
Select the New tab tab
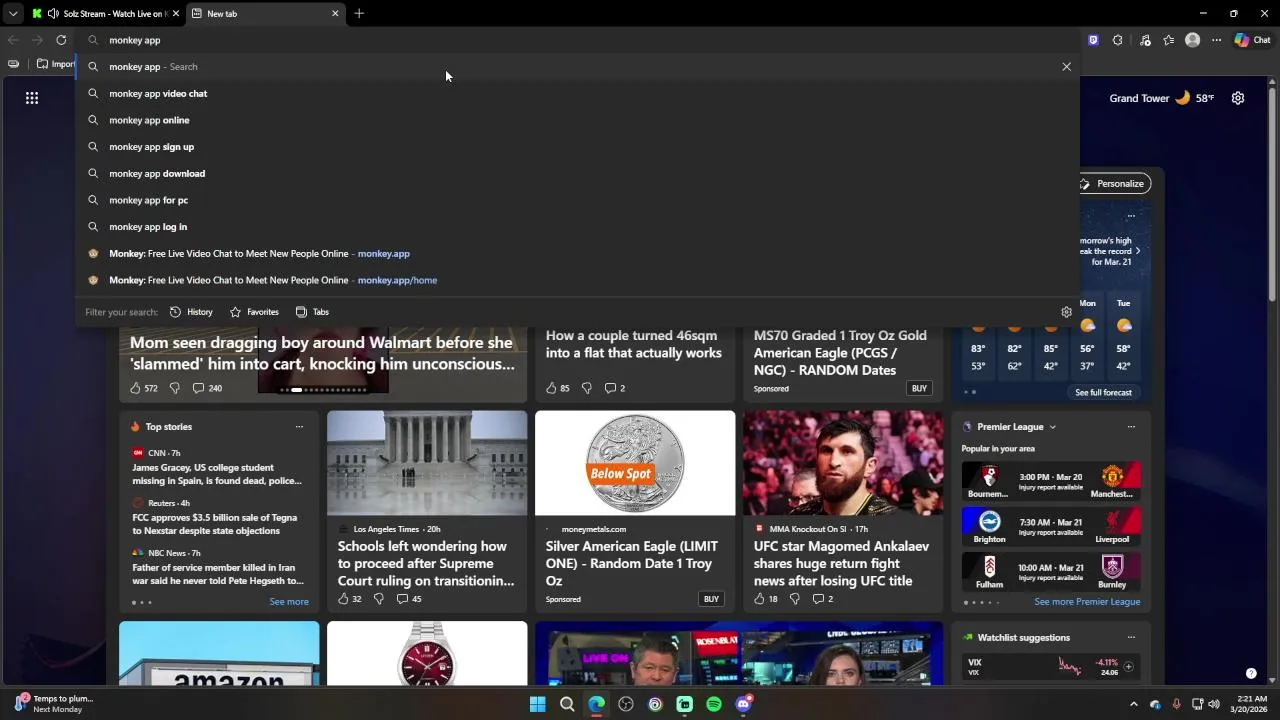point(265,14)
